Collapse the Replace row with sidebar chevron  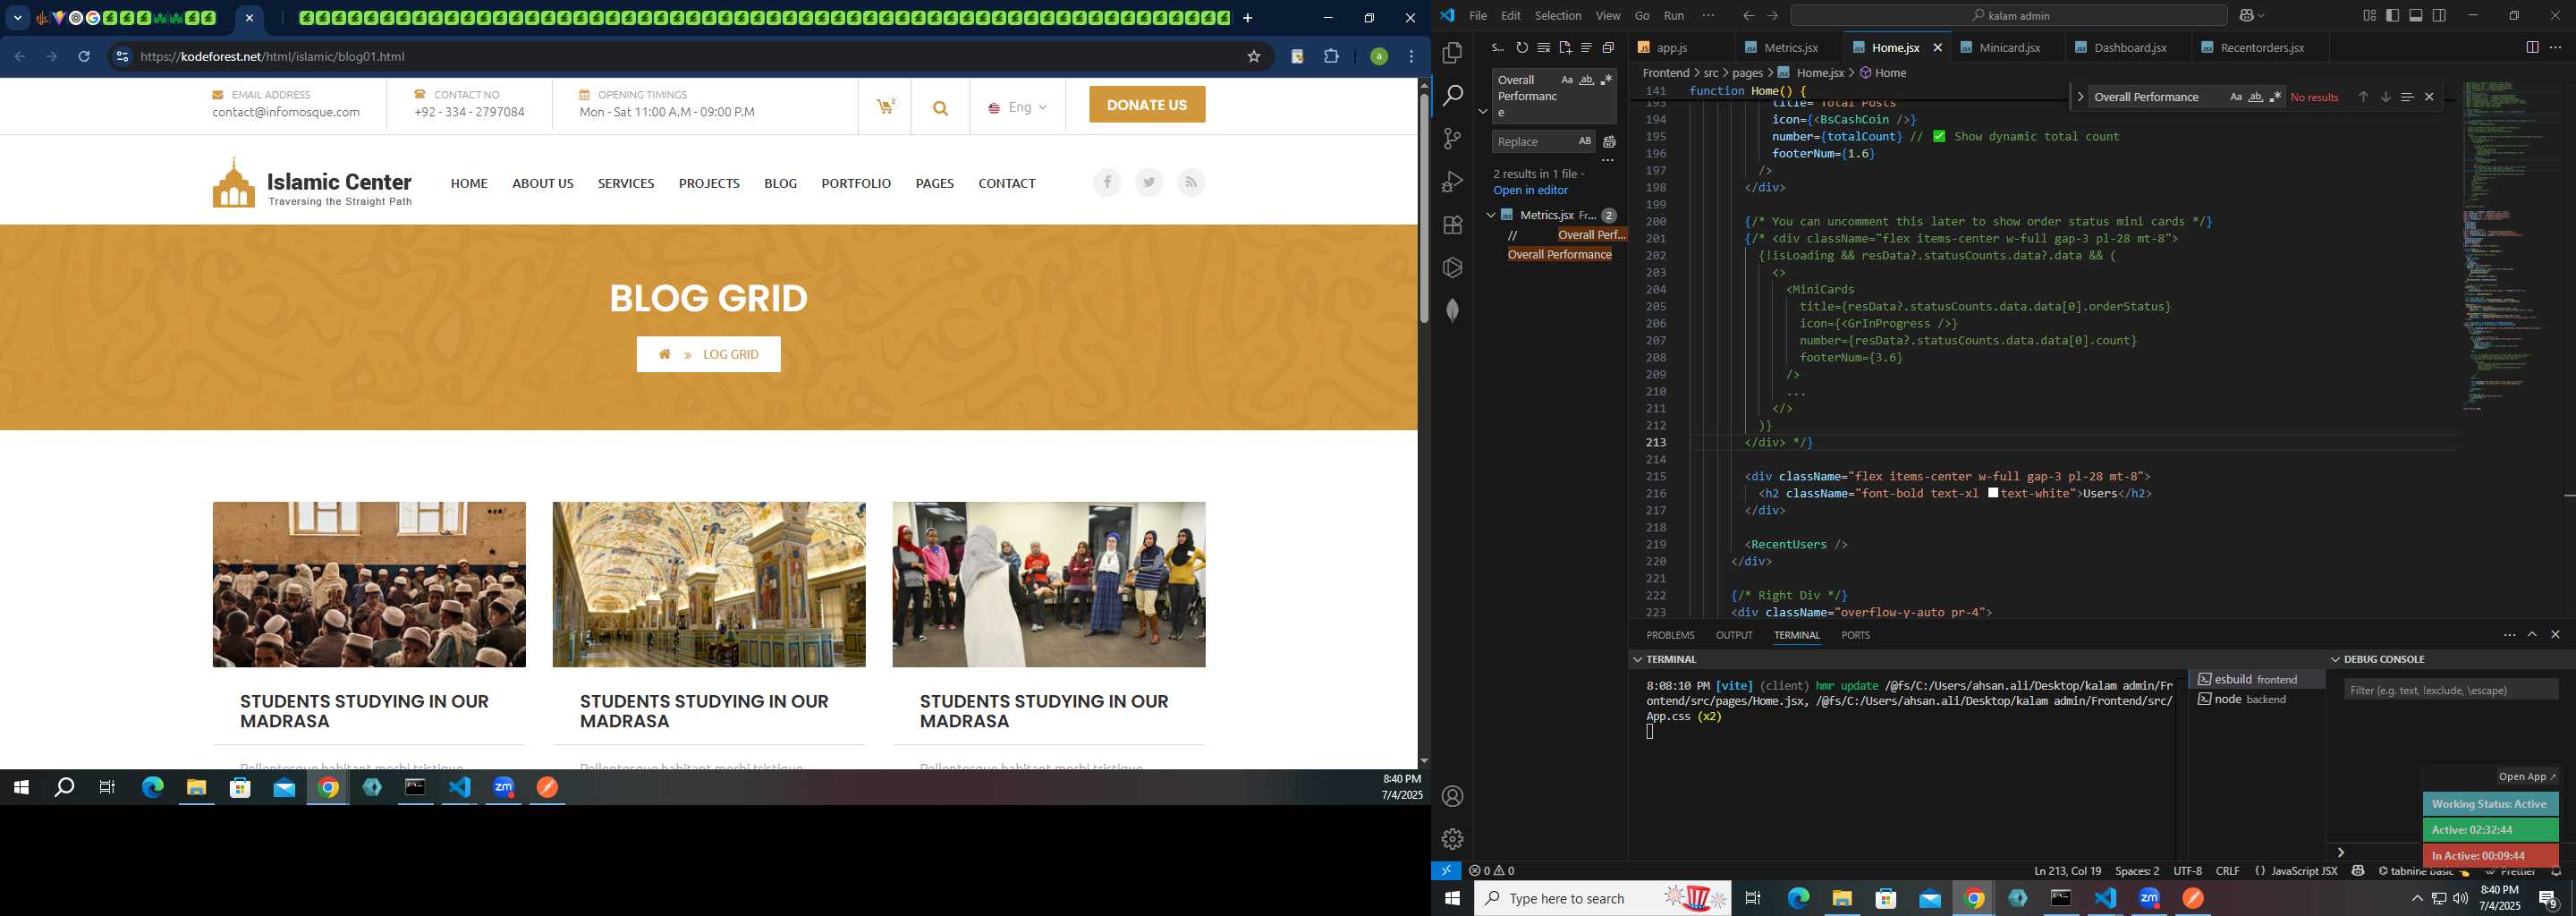point(1483,111)
